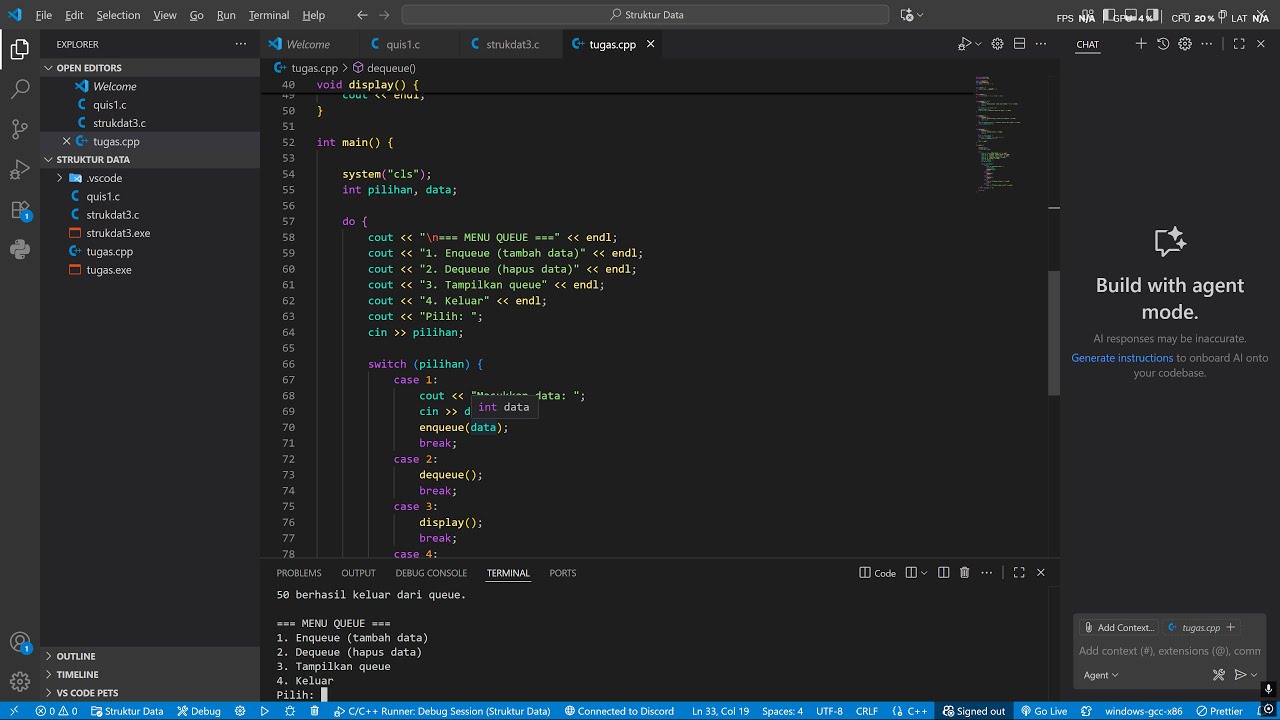Image resolution: width=1280 pixels, height=720 pixels.
Task: Open terminal launch profile dropdown
Action: tap(924, 573)
